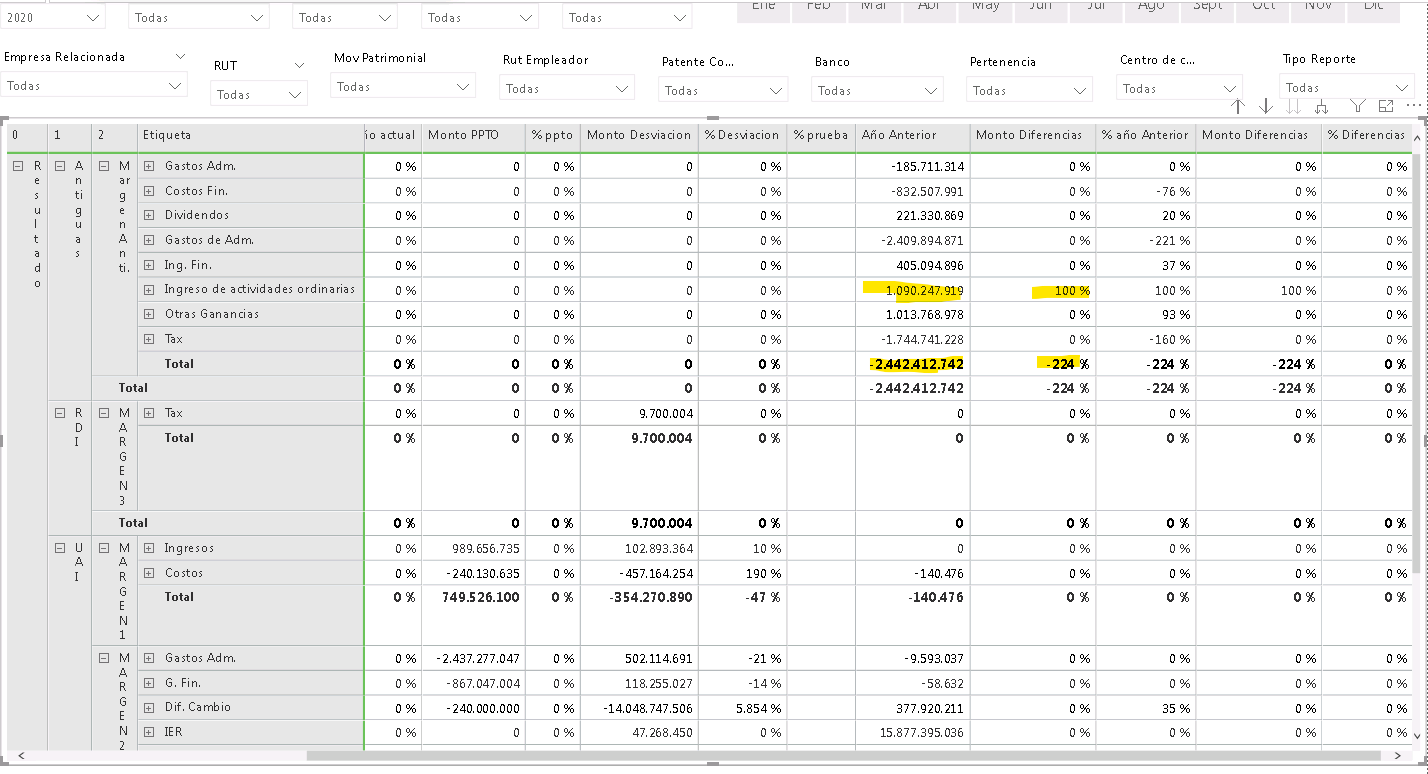Click the Etiqueta column header
1428x774 pixels.
pos(250,135)
